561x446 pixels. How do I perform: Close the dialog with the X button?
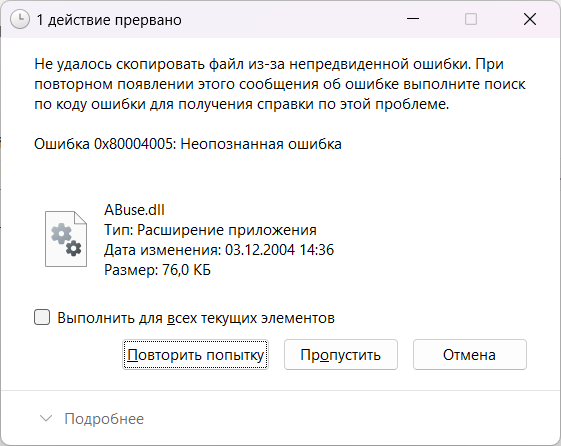530,19
